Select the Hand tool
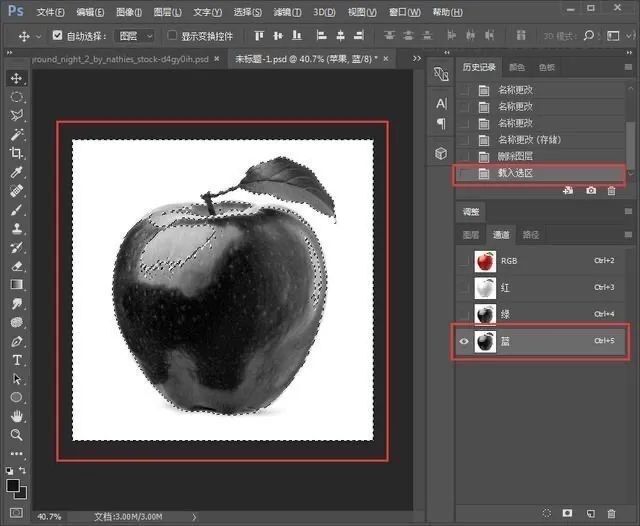Screen dimensions: 640x526 (16, 416)
